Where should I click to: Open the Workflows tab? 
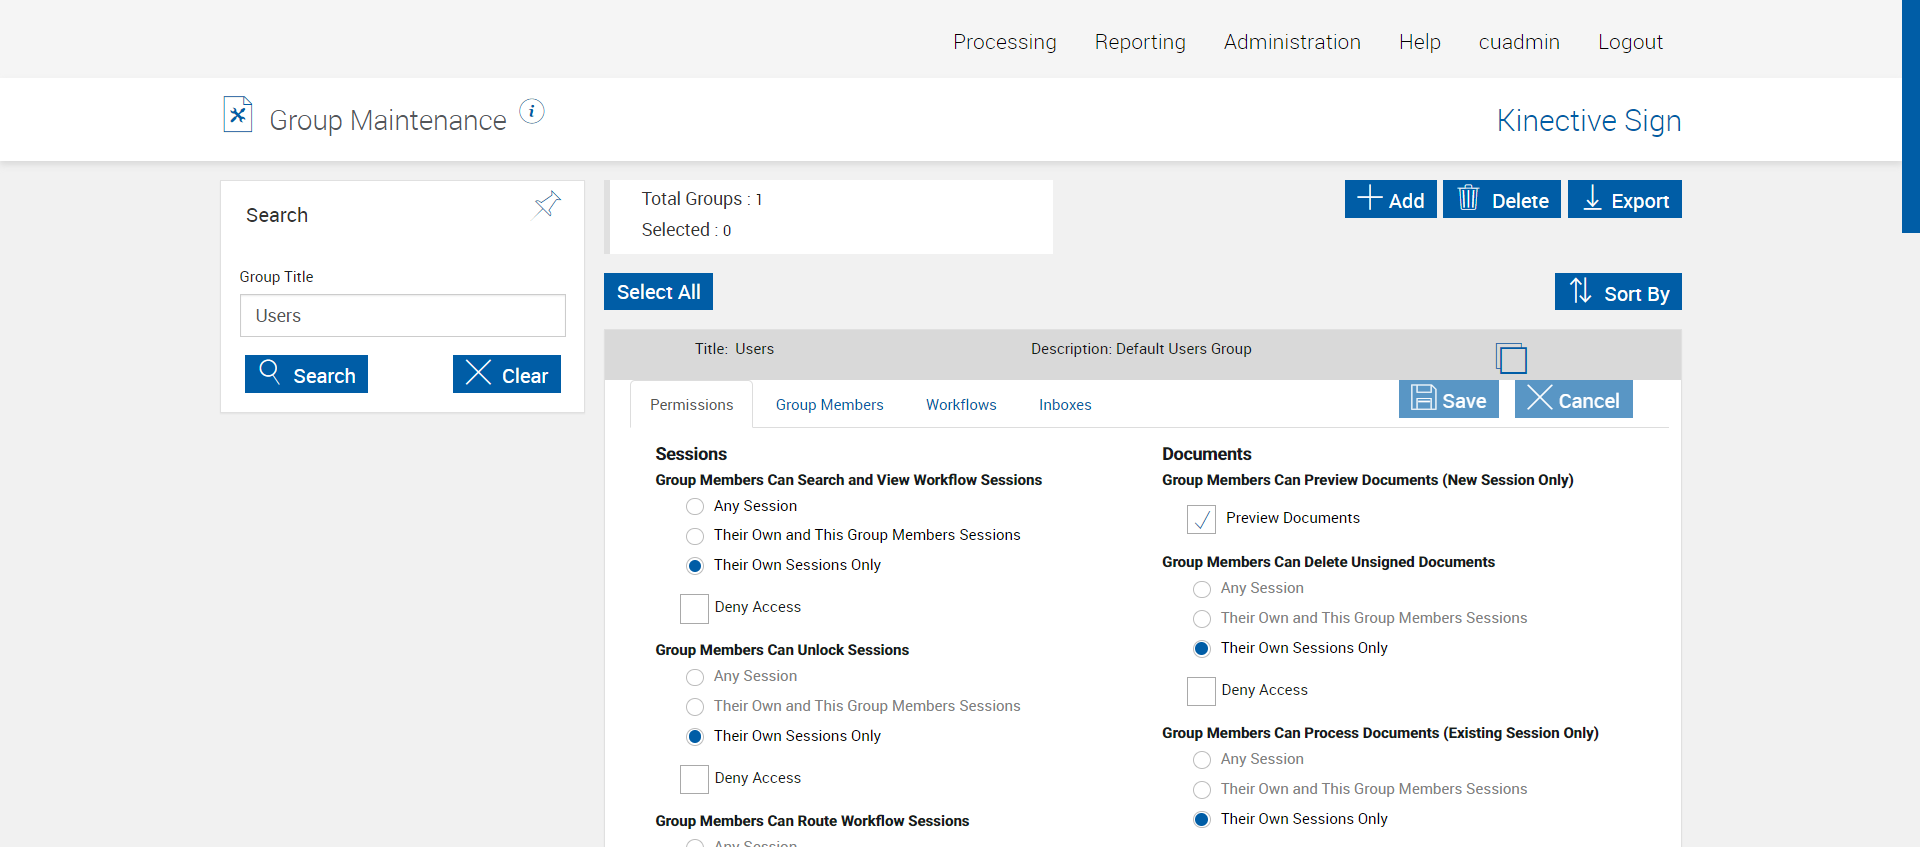click(961, 405)
